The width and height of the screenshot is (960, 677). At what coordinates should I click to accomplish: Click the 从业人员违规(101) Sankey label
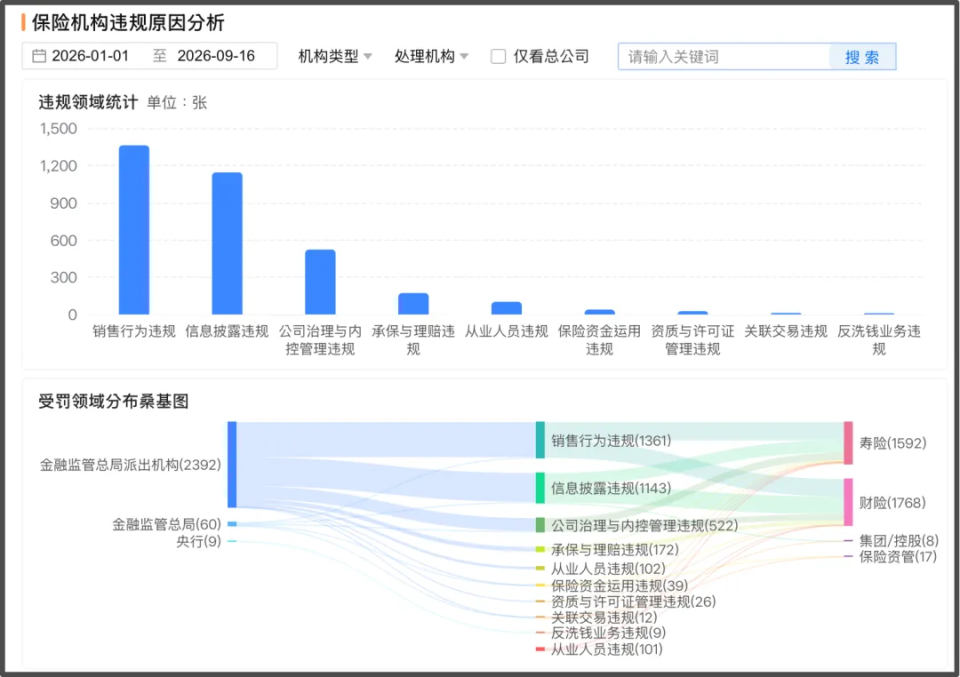click(607, 649)
